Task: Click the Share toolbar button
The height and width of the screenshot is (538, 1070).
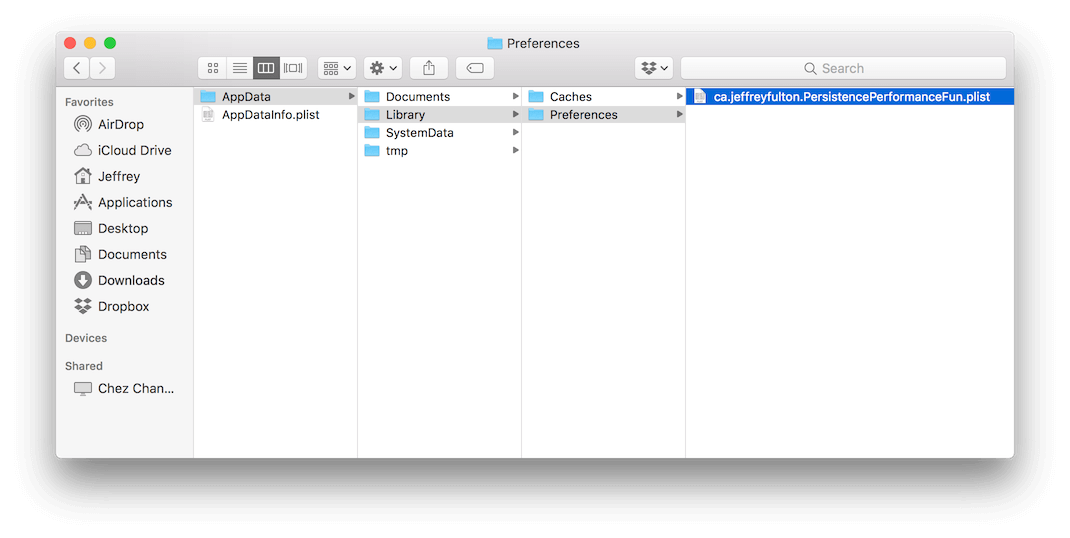Action: click(429, 68)
